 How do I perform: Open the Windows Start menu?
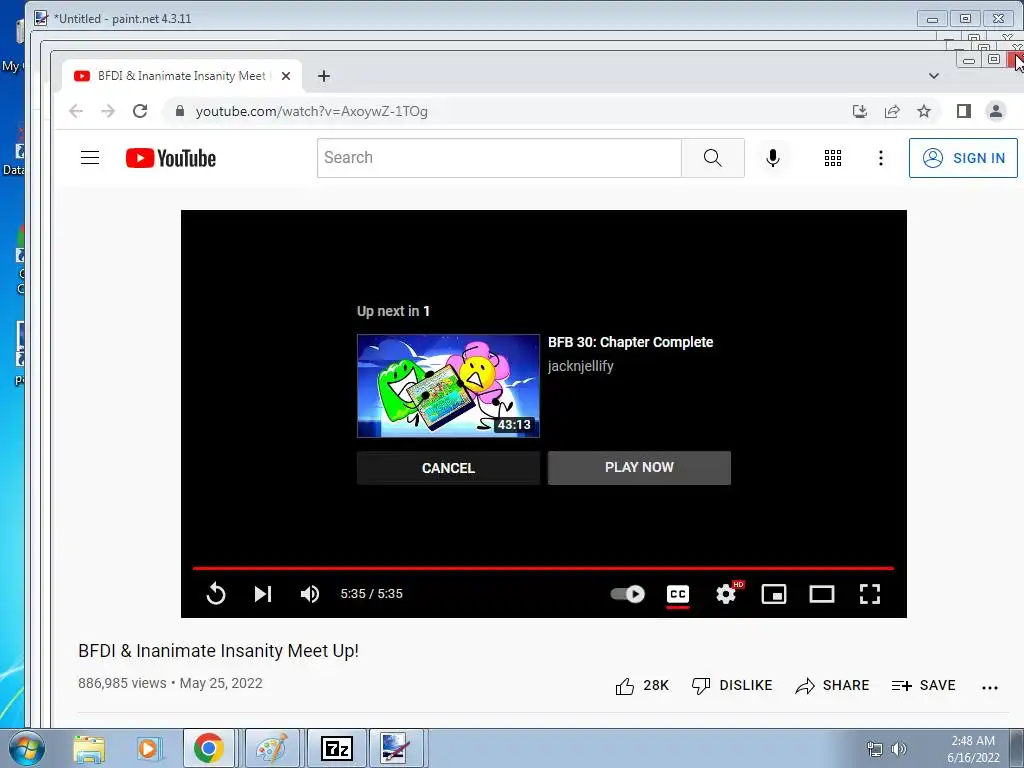26,748
